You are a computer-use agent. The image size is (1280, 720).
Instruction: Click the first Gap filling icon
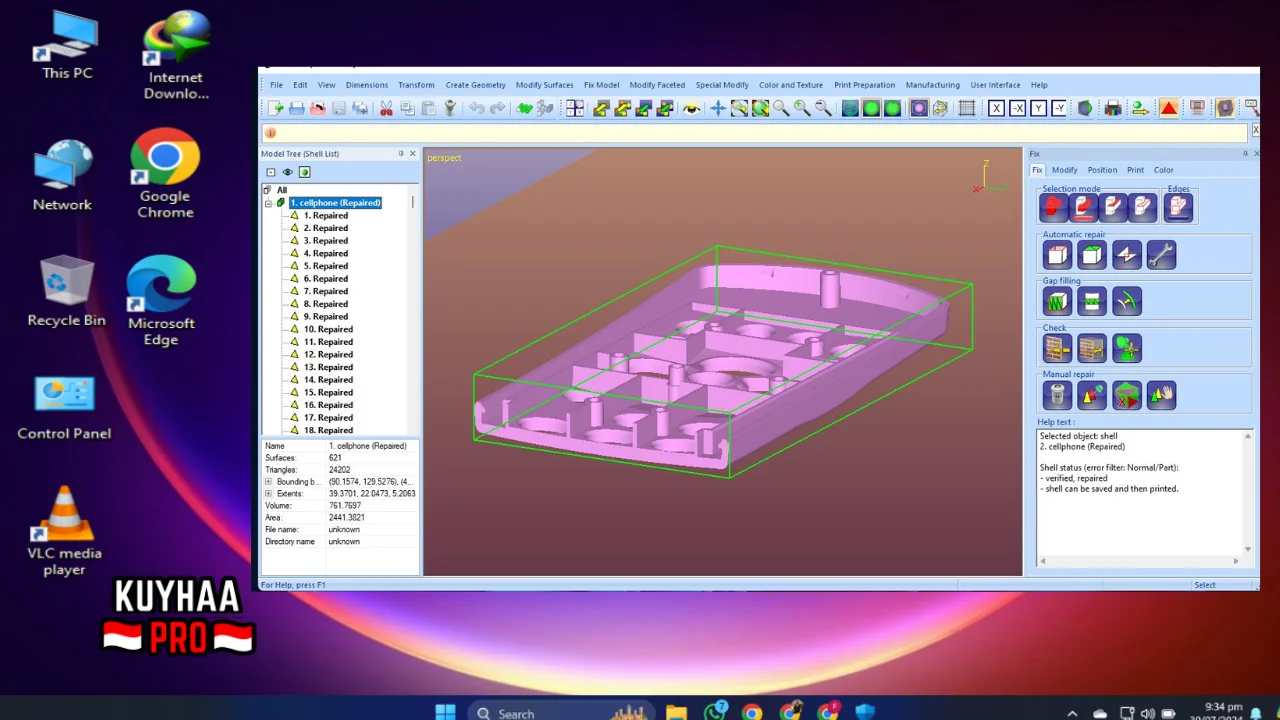1057,301
